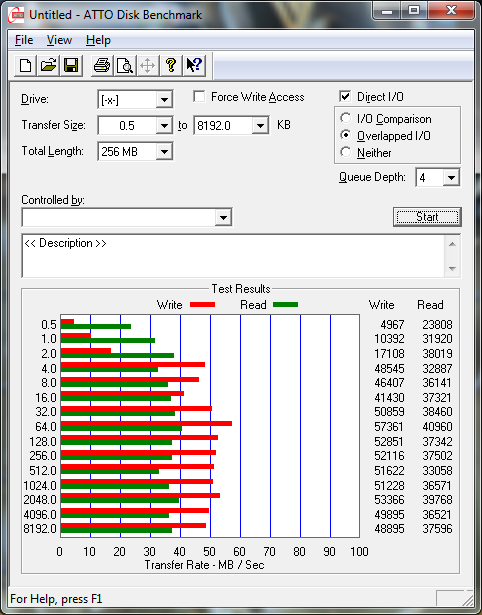Click the 64.0 transfer size row label
482x615 pixels.
coord(46,426)
